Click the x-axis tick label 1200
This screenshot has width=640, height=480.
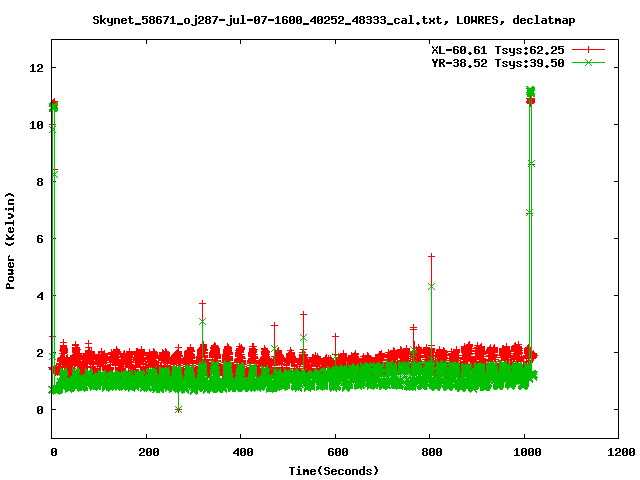click(621, 452)
